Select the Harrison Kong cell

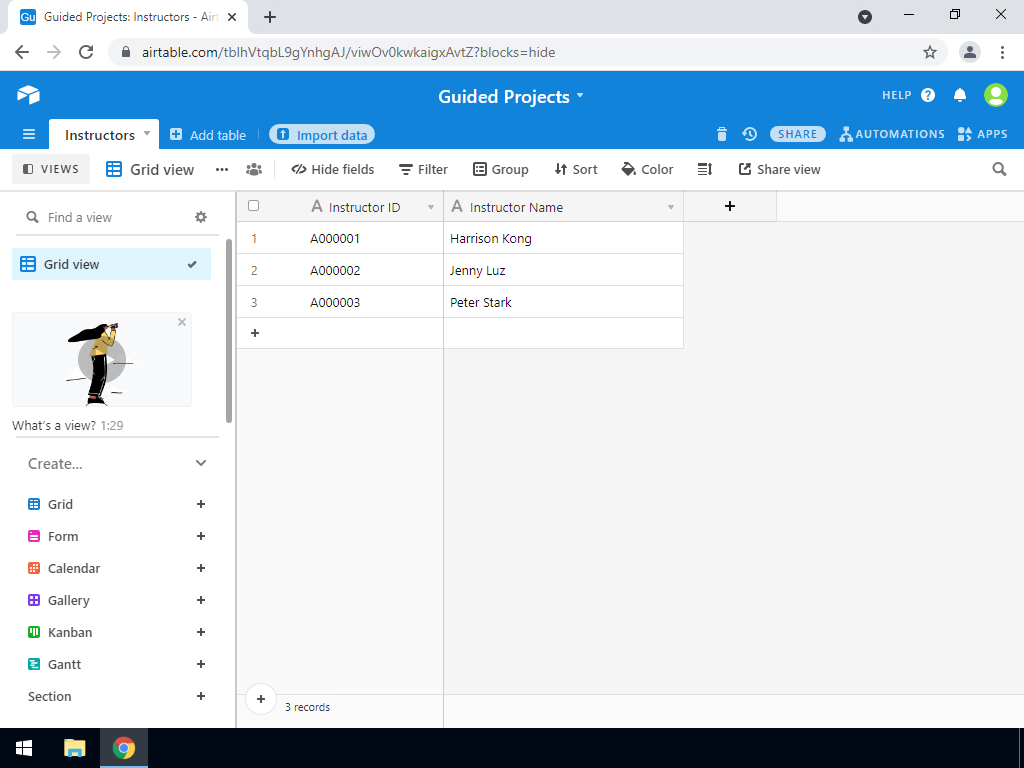pos(564,238)
